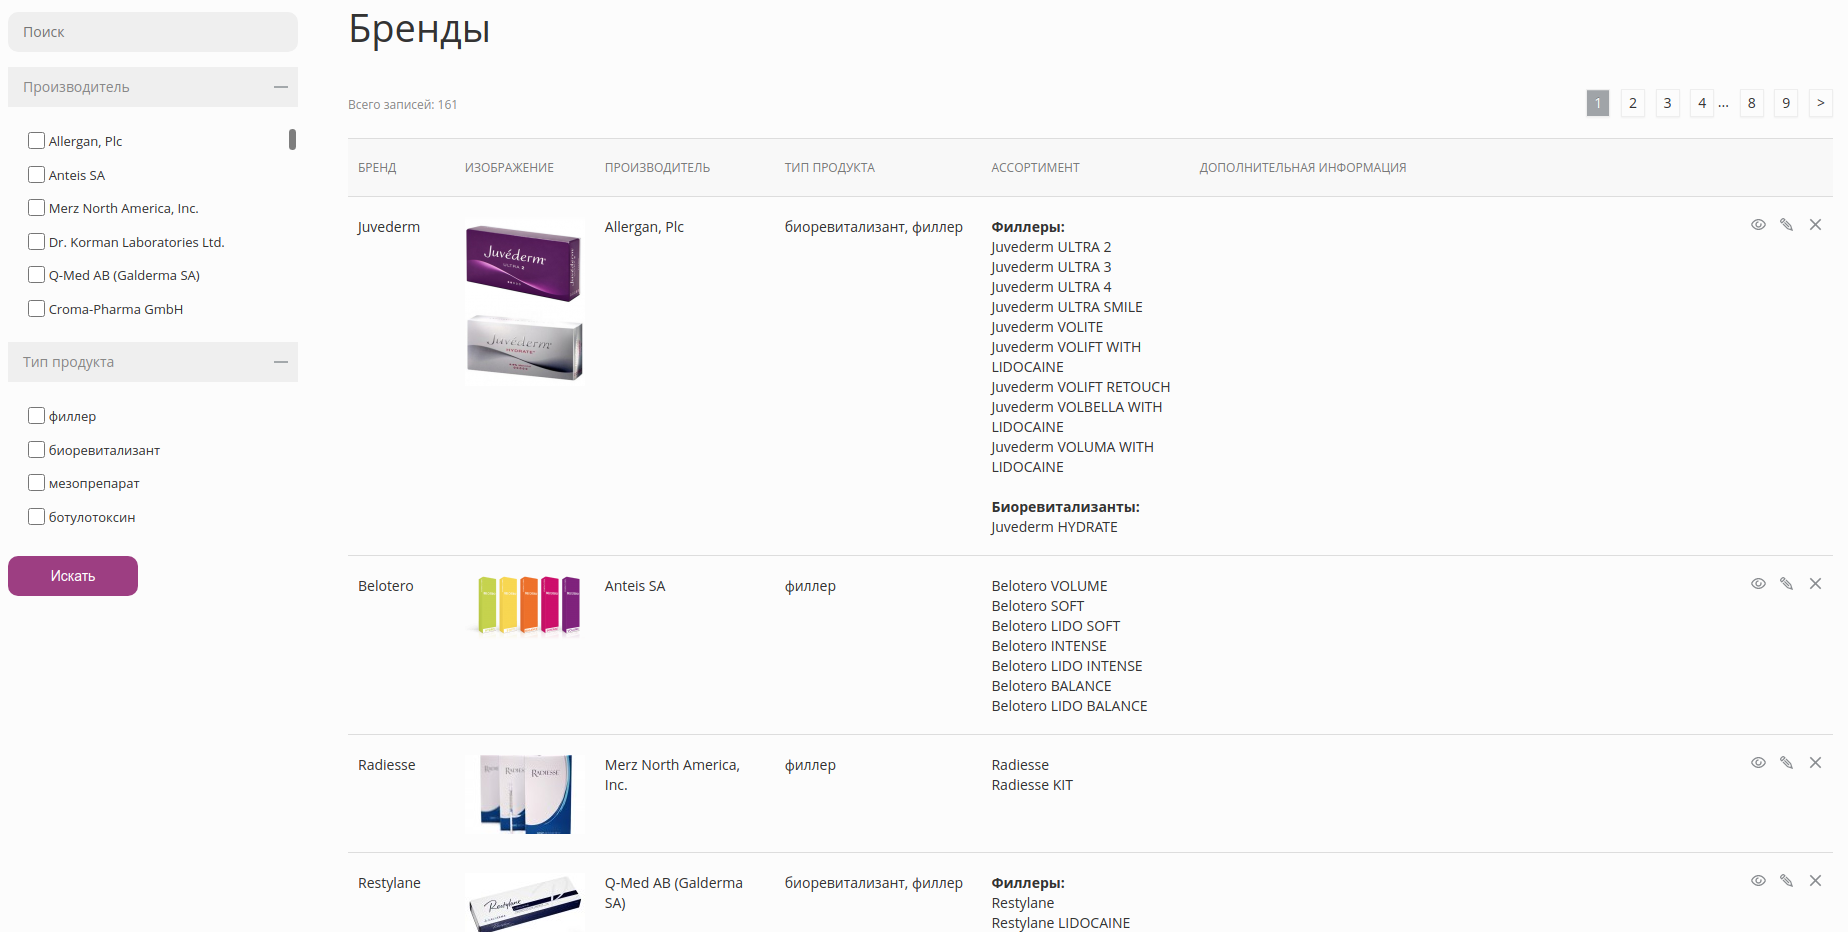Sort by БРЕНД column header
This screenshot has height=932, width=1848.
[377, 168]
